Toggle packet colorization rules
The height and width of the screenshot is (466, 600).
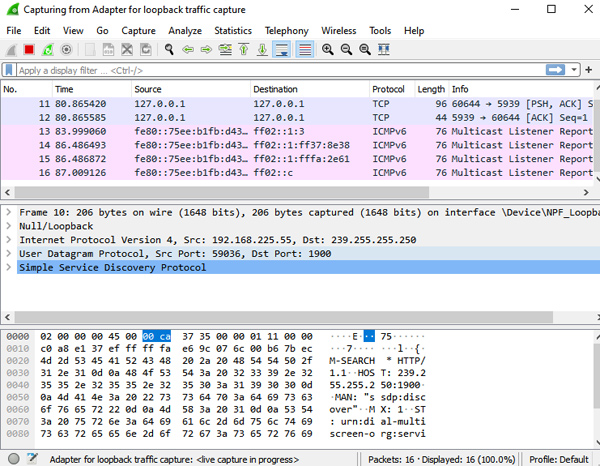point(305,50)
